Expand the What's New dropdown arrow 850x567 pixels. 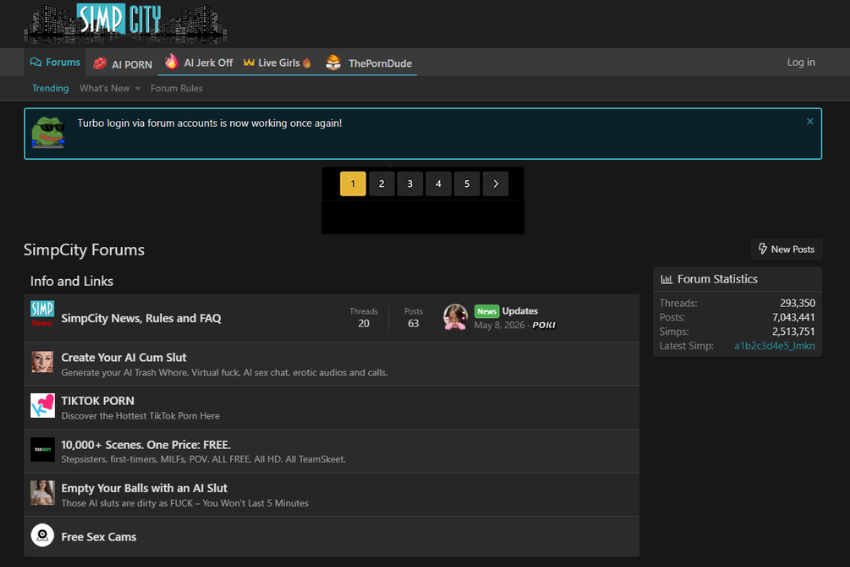tap(138, 89)
